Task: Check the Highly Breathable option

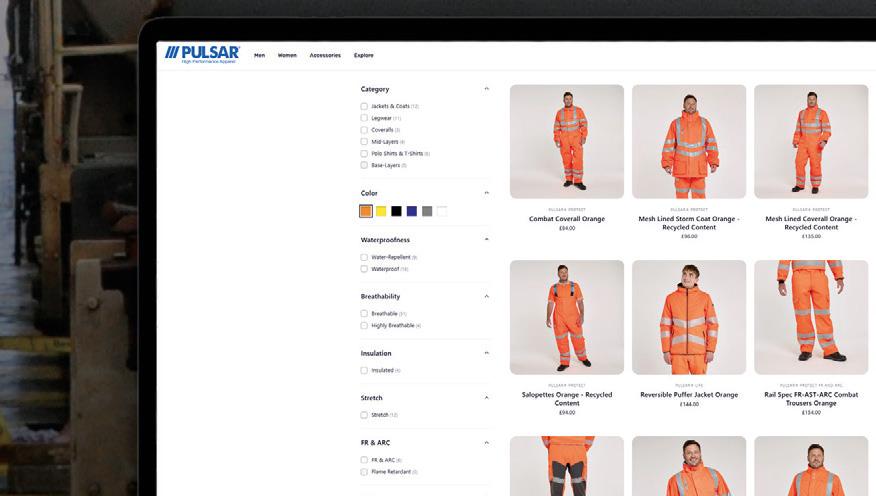Action: 364,326
